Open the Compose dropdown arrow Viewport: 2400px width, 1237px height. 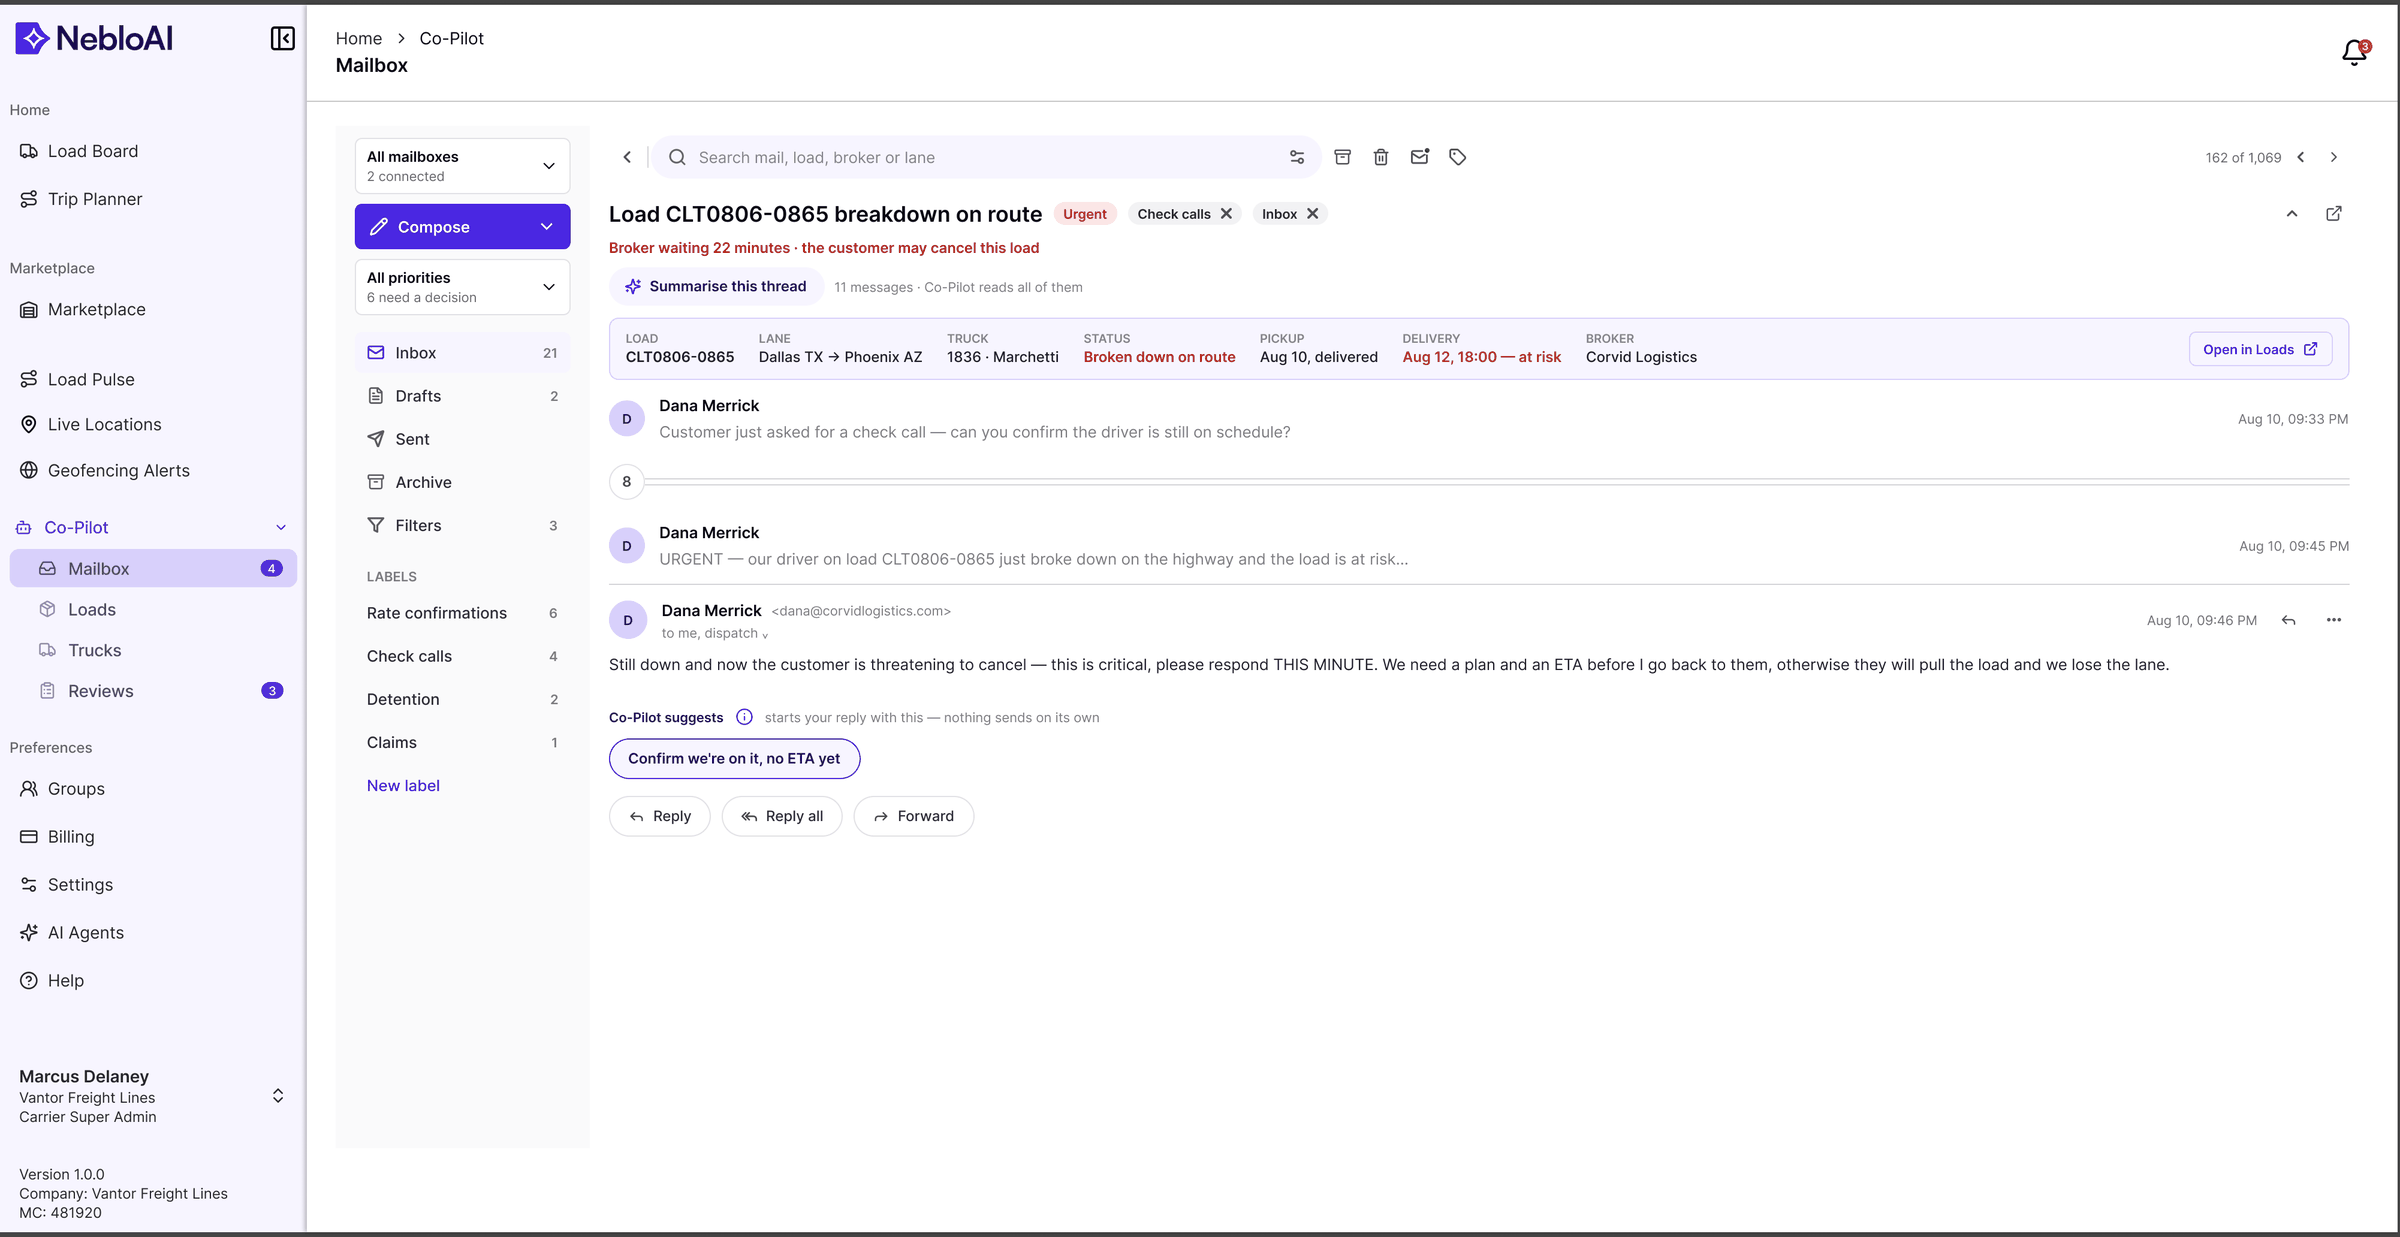[x=547, y=227]
